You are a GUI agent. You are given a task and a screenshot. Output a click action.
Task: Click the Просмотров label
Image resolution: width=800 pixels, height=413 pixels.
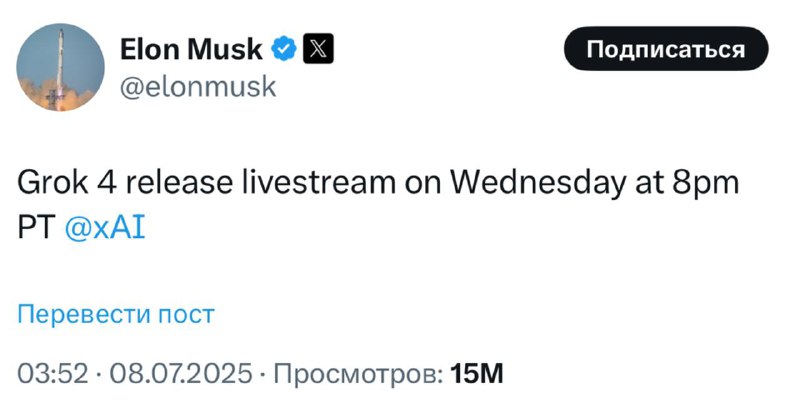359,373
